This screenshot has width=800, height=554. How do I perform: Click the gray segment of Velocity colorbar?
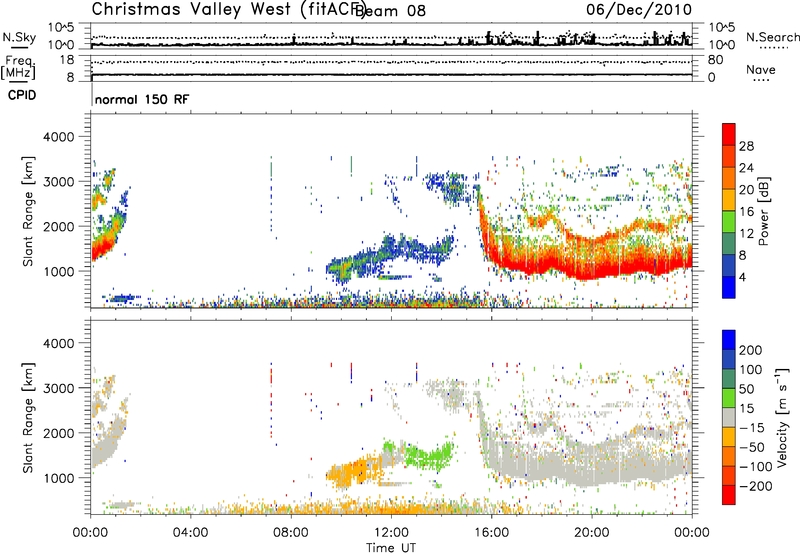pos(729,418)
